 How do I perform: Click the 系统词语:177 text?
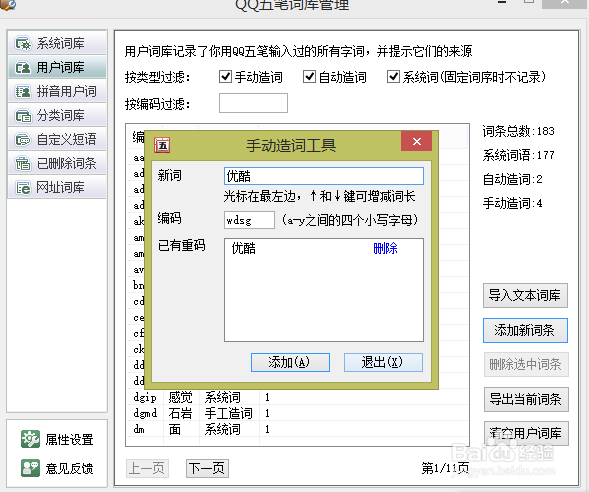coord(518,155)
